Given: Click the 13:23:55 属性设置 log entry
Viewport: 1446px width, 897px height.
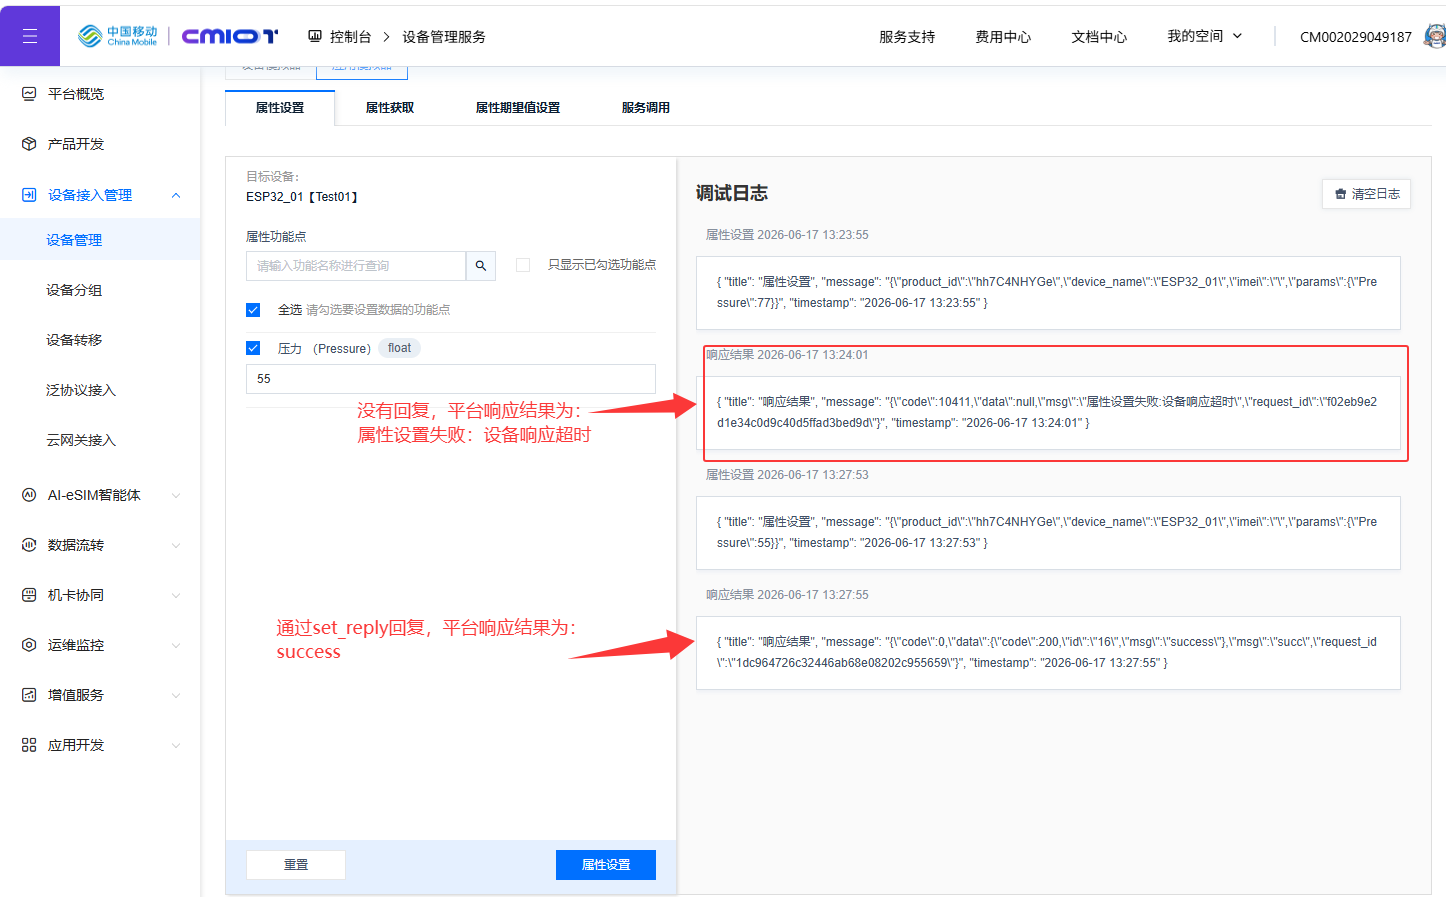Looking at the screenshot, I should pos(1048,293).
